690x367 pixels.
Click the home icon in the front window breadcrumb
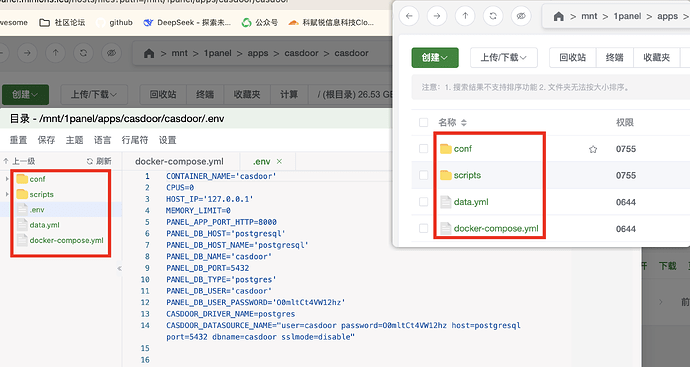coord(558,17)
